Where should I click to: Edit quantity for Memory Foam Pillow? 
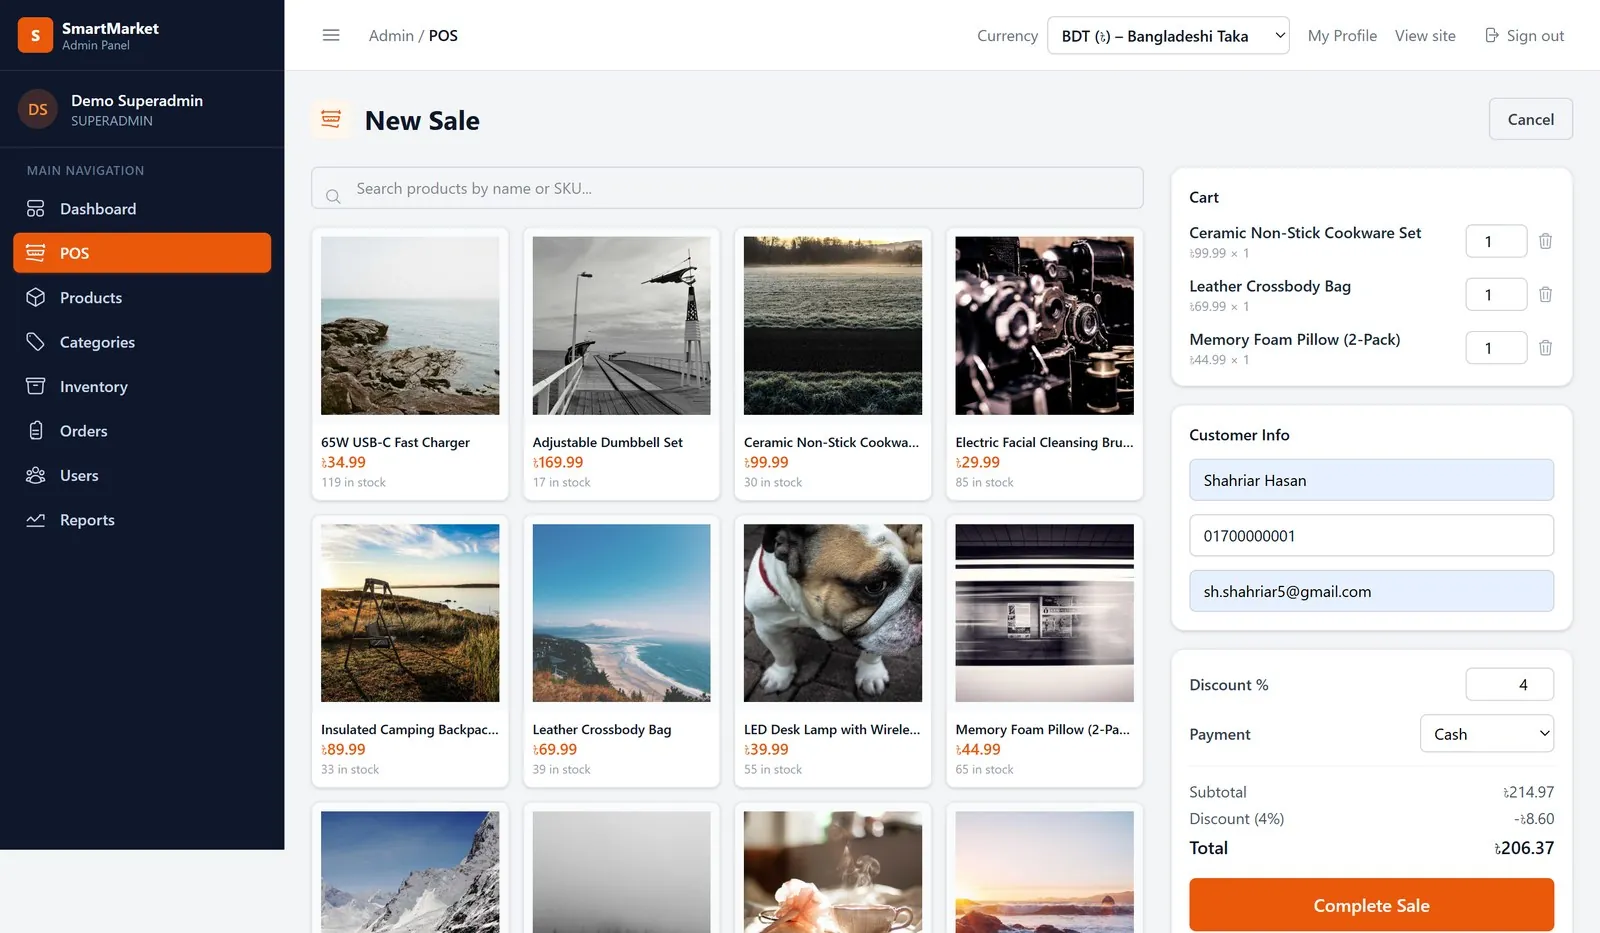coord(1496,348)
